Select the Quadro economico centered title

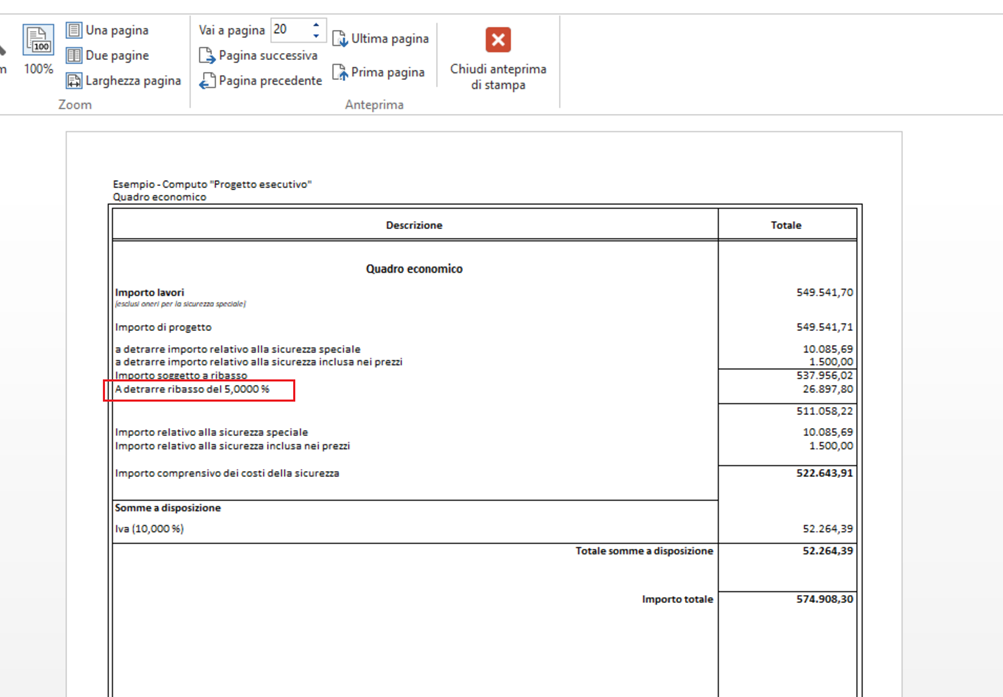(414, 269)
